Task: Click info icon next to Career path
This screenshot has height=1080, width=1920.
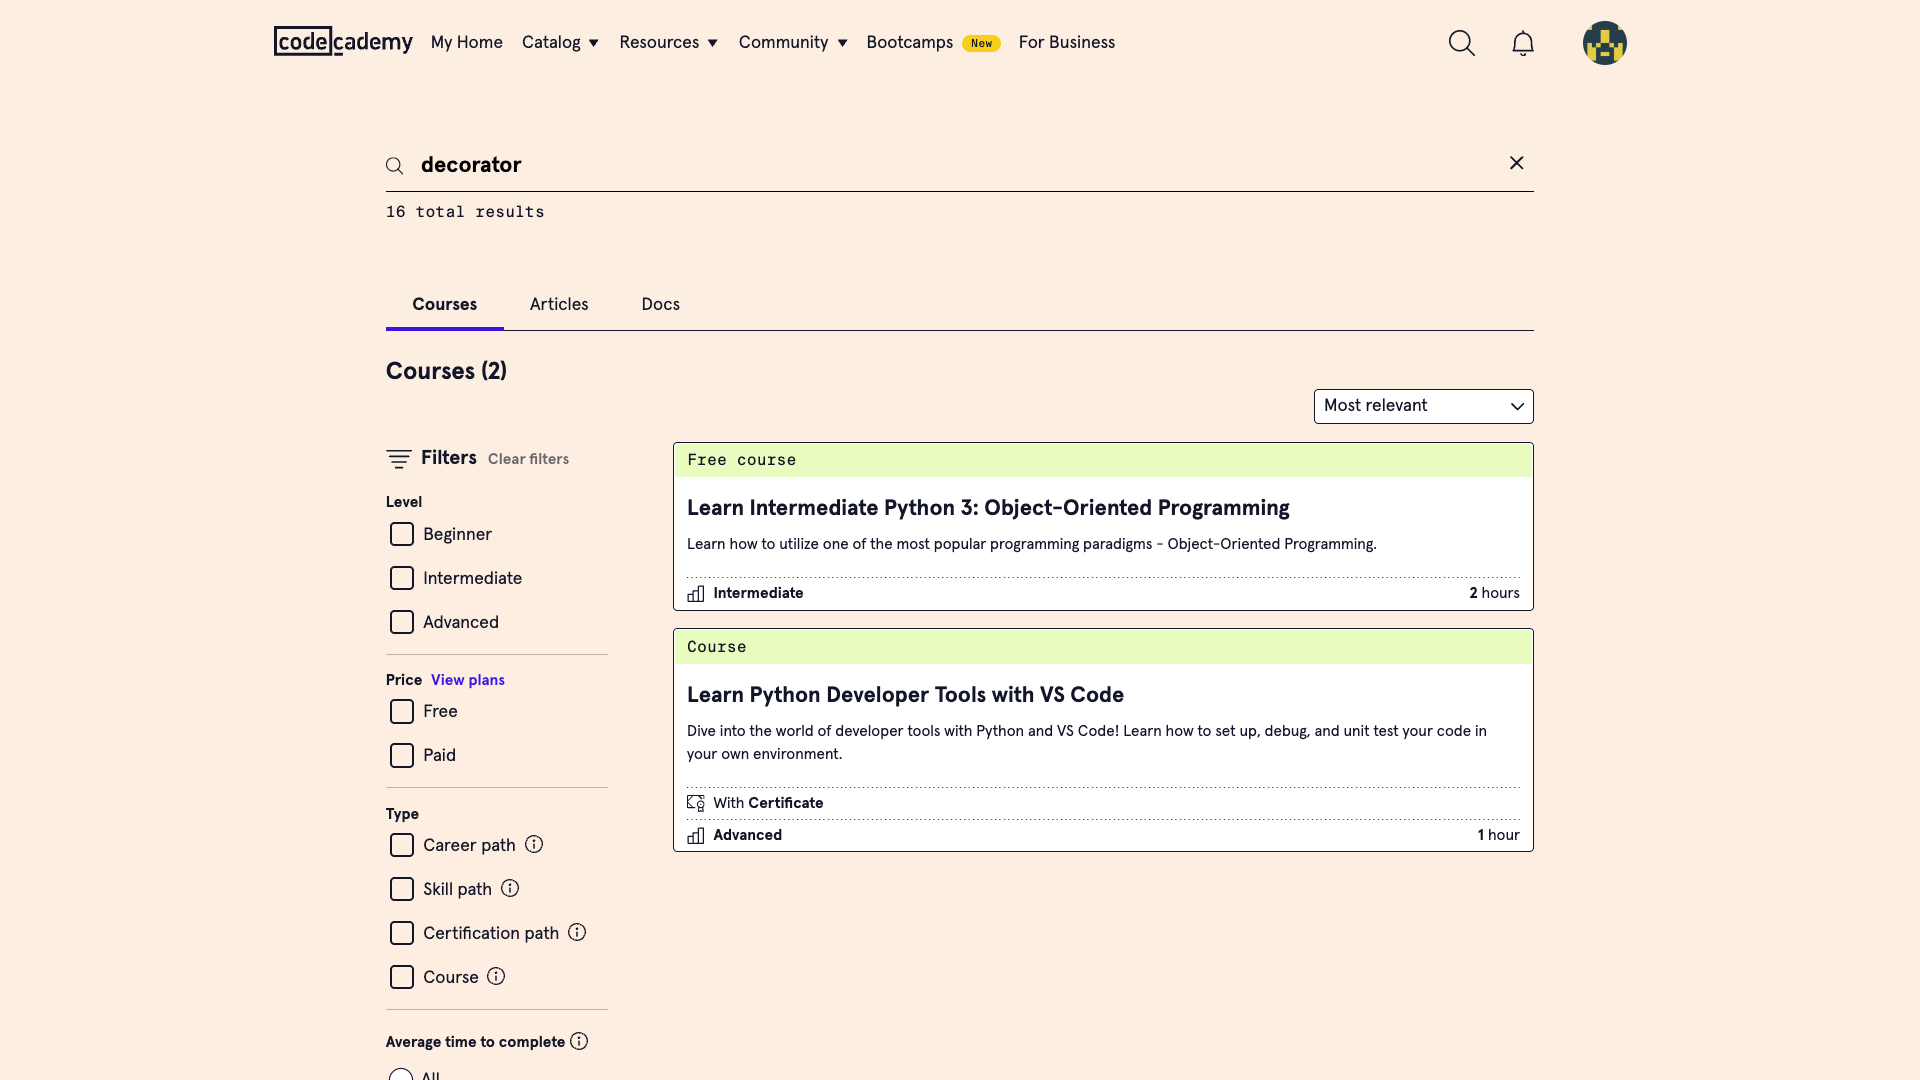Action: coord(534,844)
